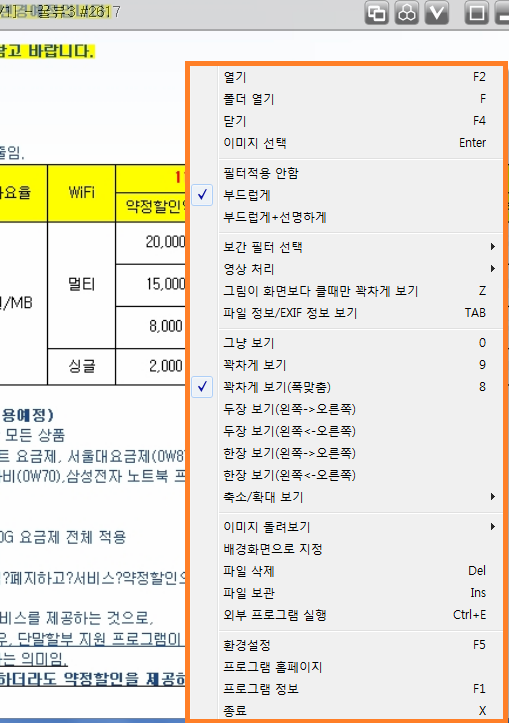Click the overlapping windows icon in title bar
The height and width of the screenshot is (723, 509).
tap(377, 12)
